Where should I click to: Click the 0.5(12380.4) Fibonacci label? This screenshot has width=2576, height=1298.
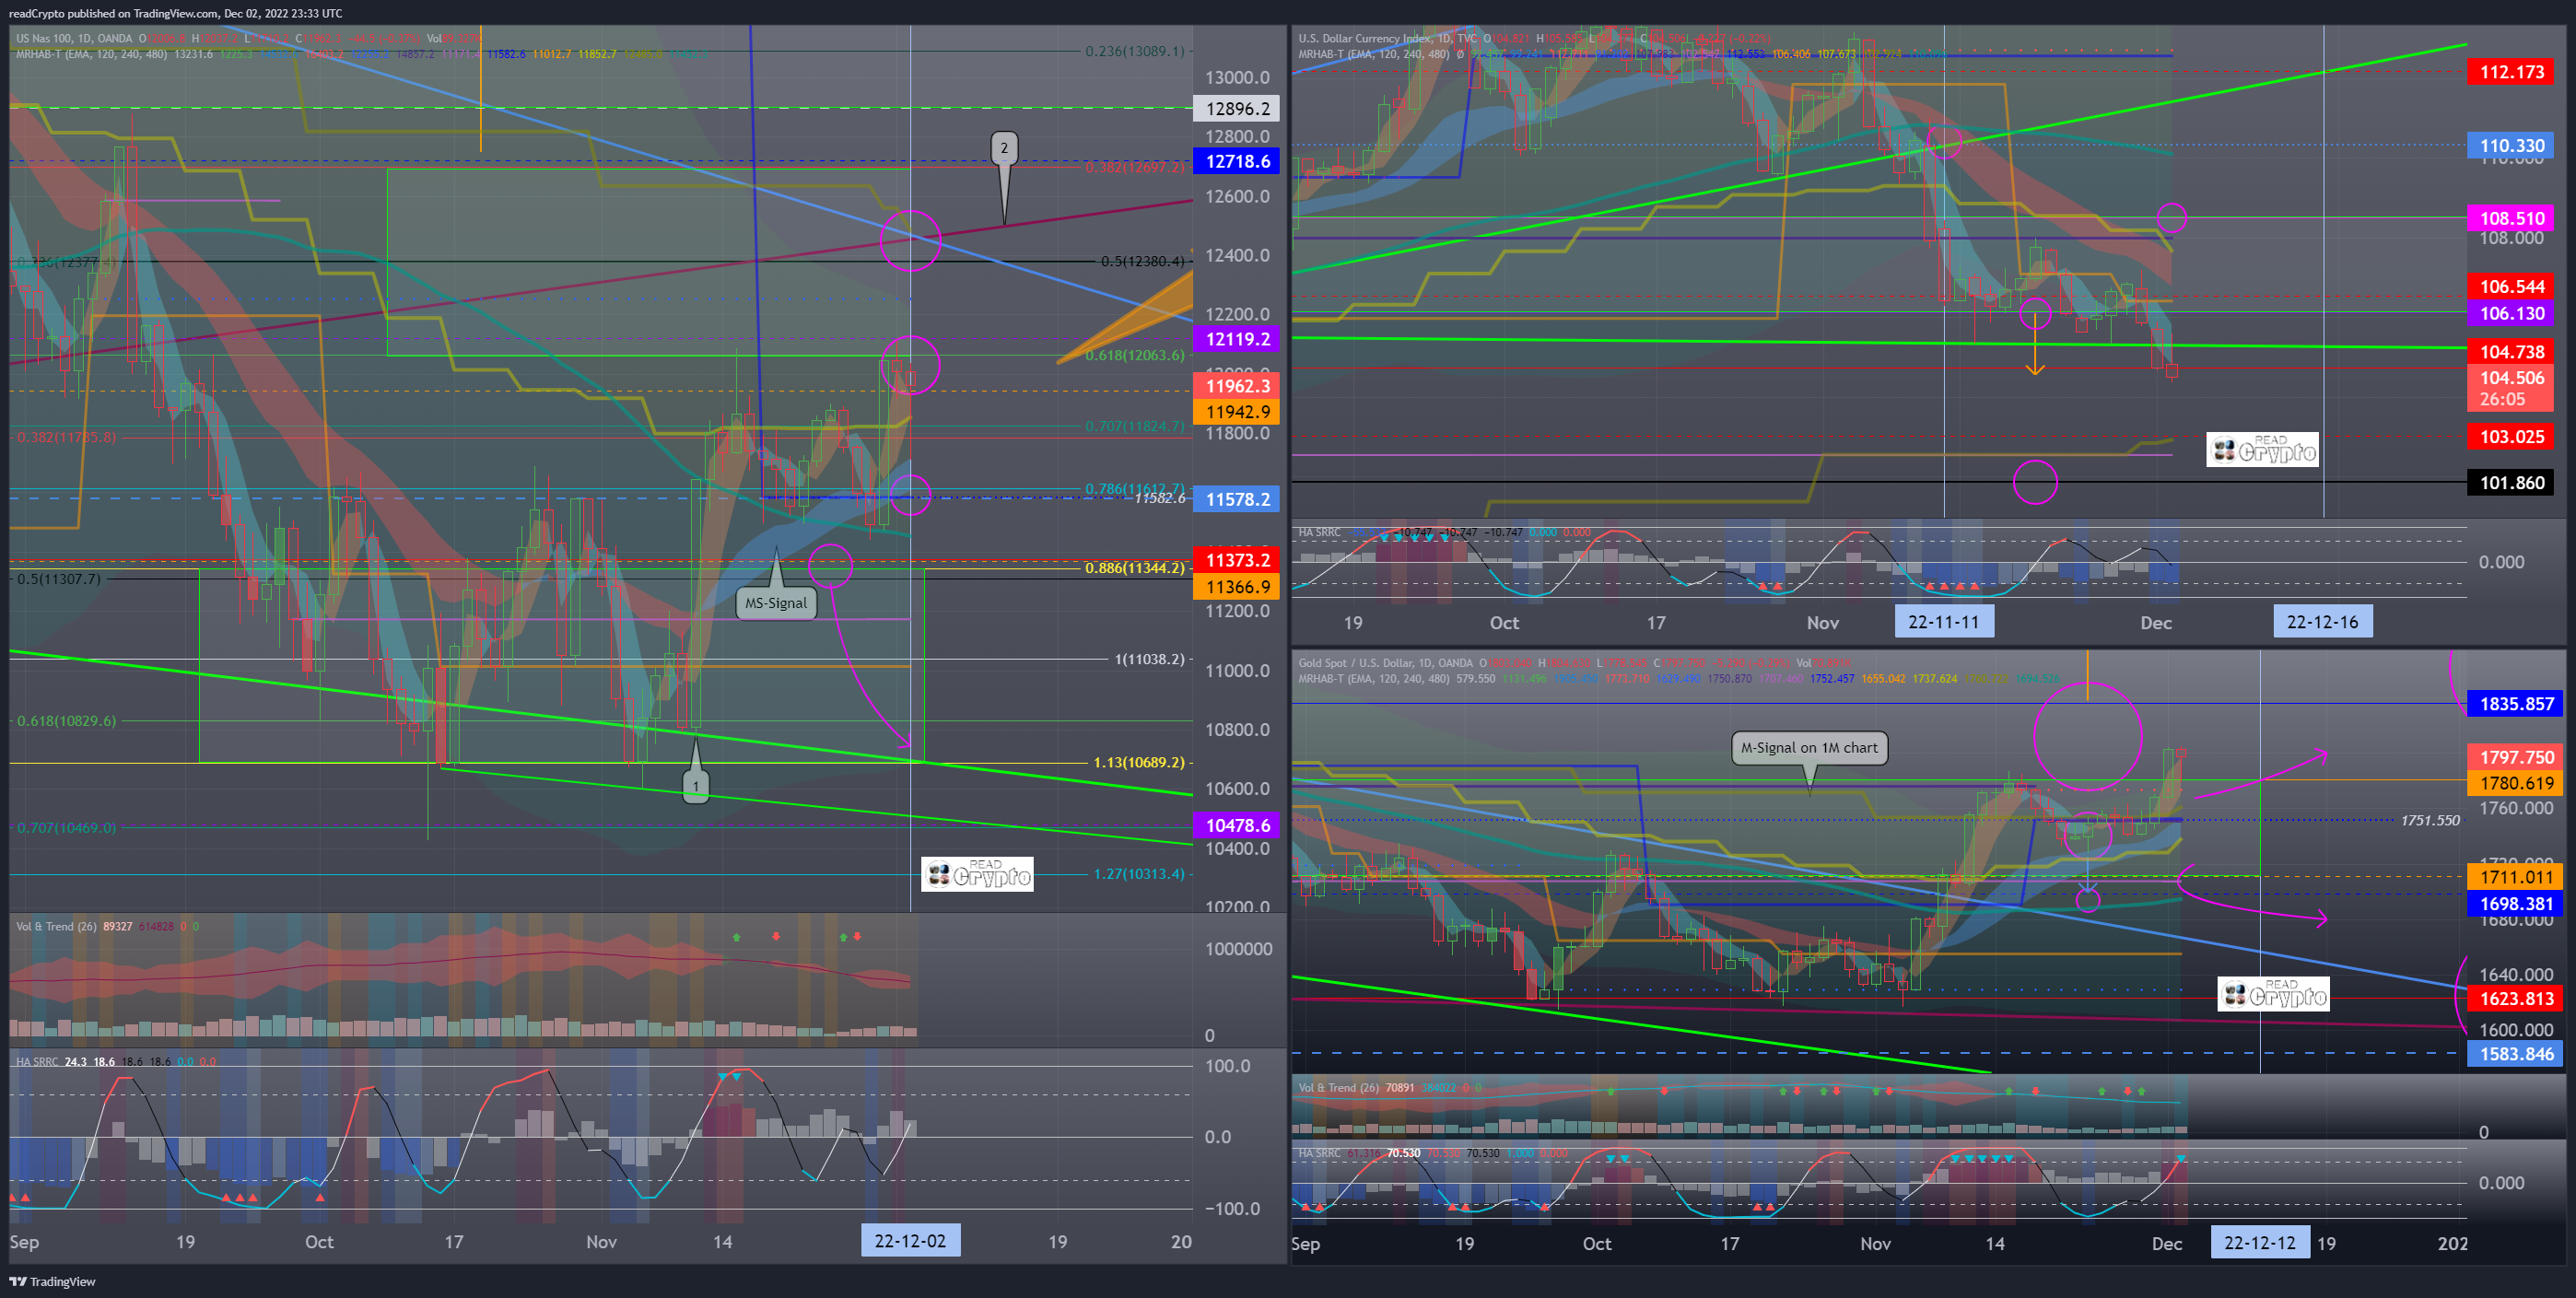point(1142,261)
